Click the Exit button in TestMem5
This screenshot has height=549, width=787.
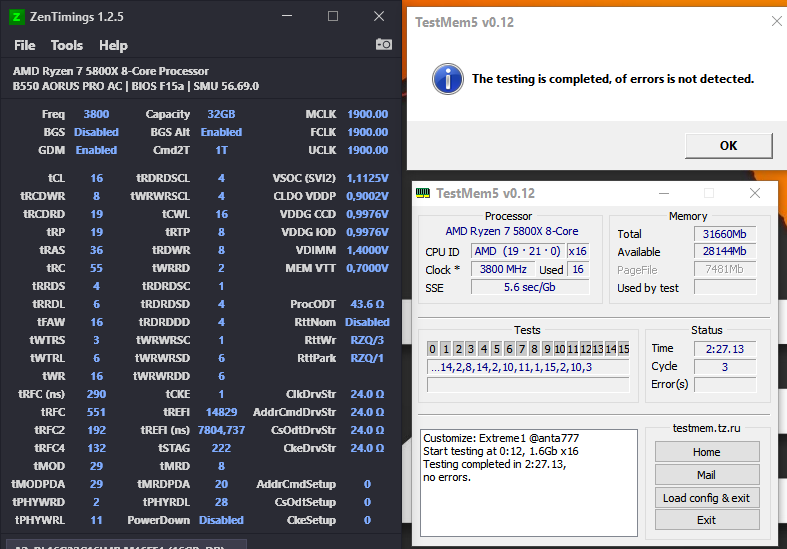(707, 520)
